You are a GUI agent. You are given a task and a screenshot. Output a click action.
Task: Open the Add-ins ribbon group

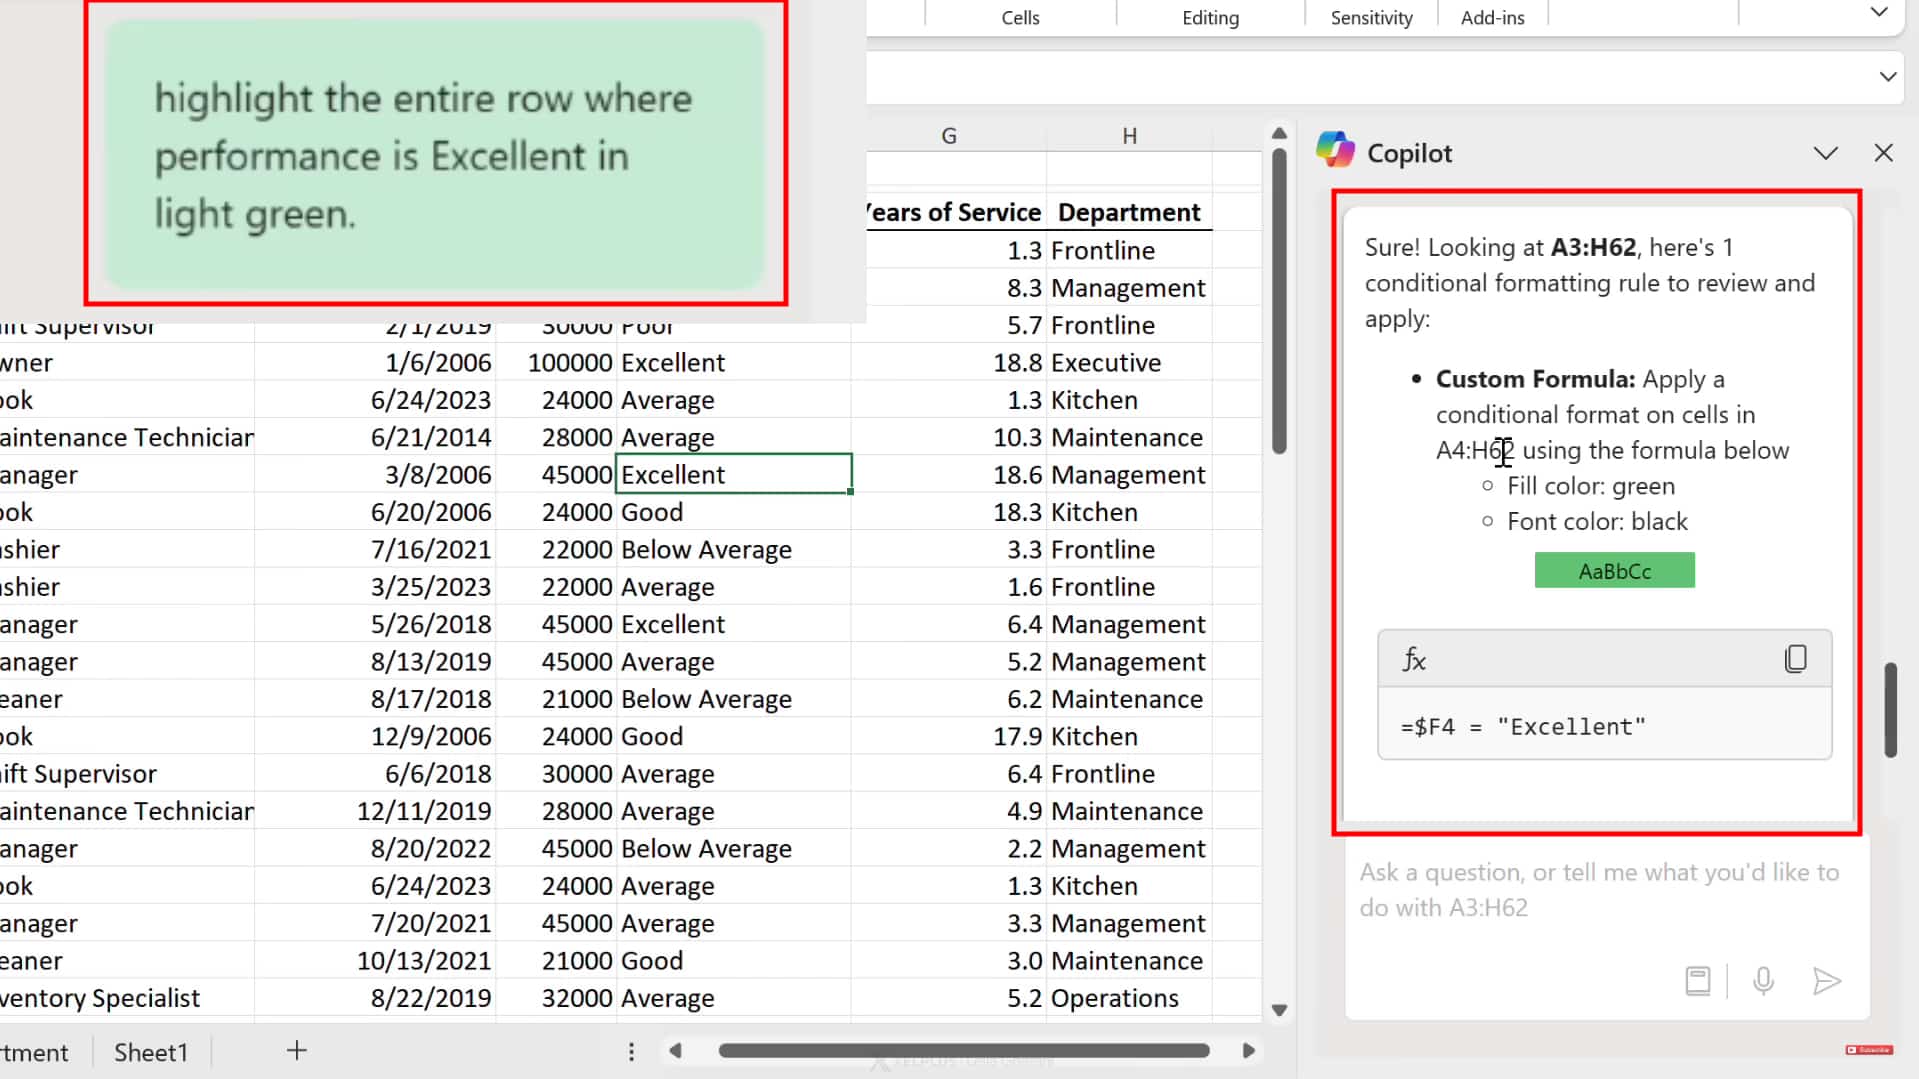pyautogui.click(x=1492, y=18)
